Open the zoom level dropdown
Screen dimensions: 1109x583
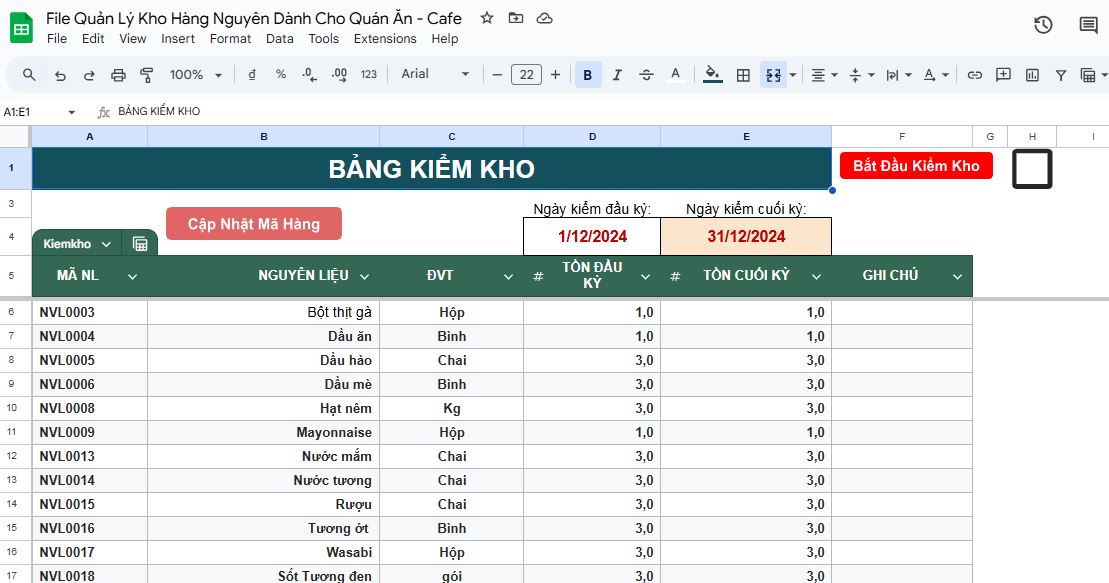(x=194, y=75)
